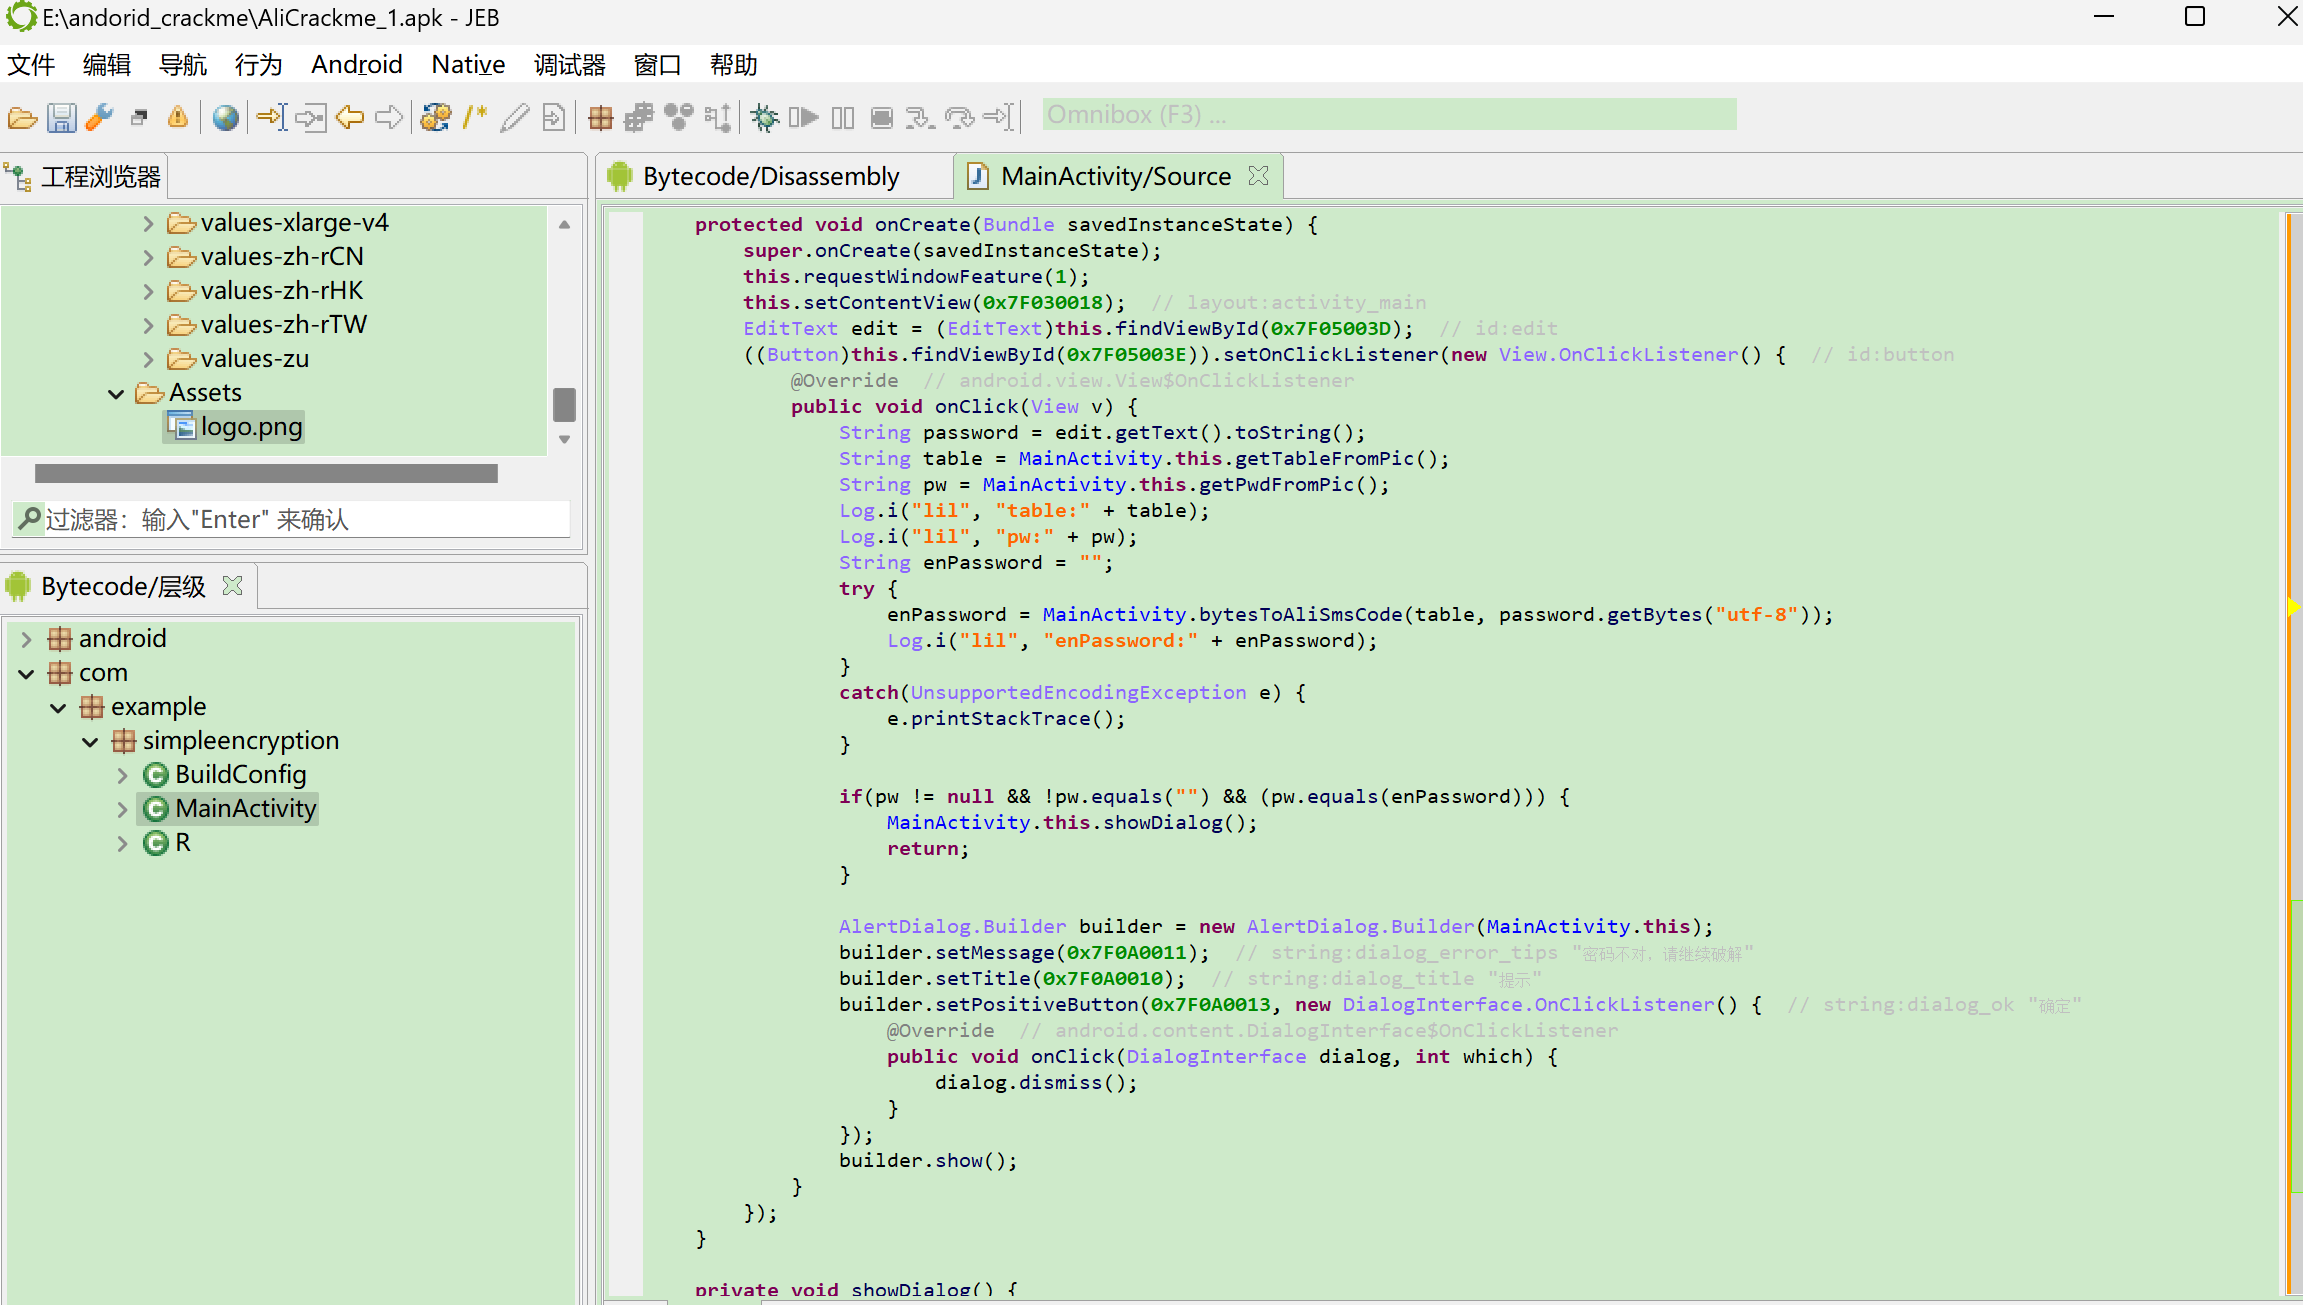This screenshot has width=2303, height=1305.
Task: Click the follow/enter arrow-into-box icon
Action: coord(310,118)
